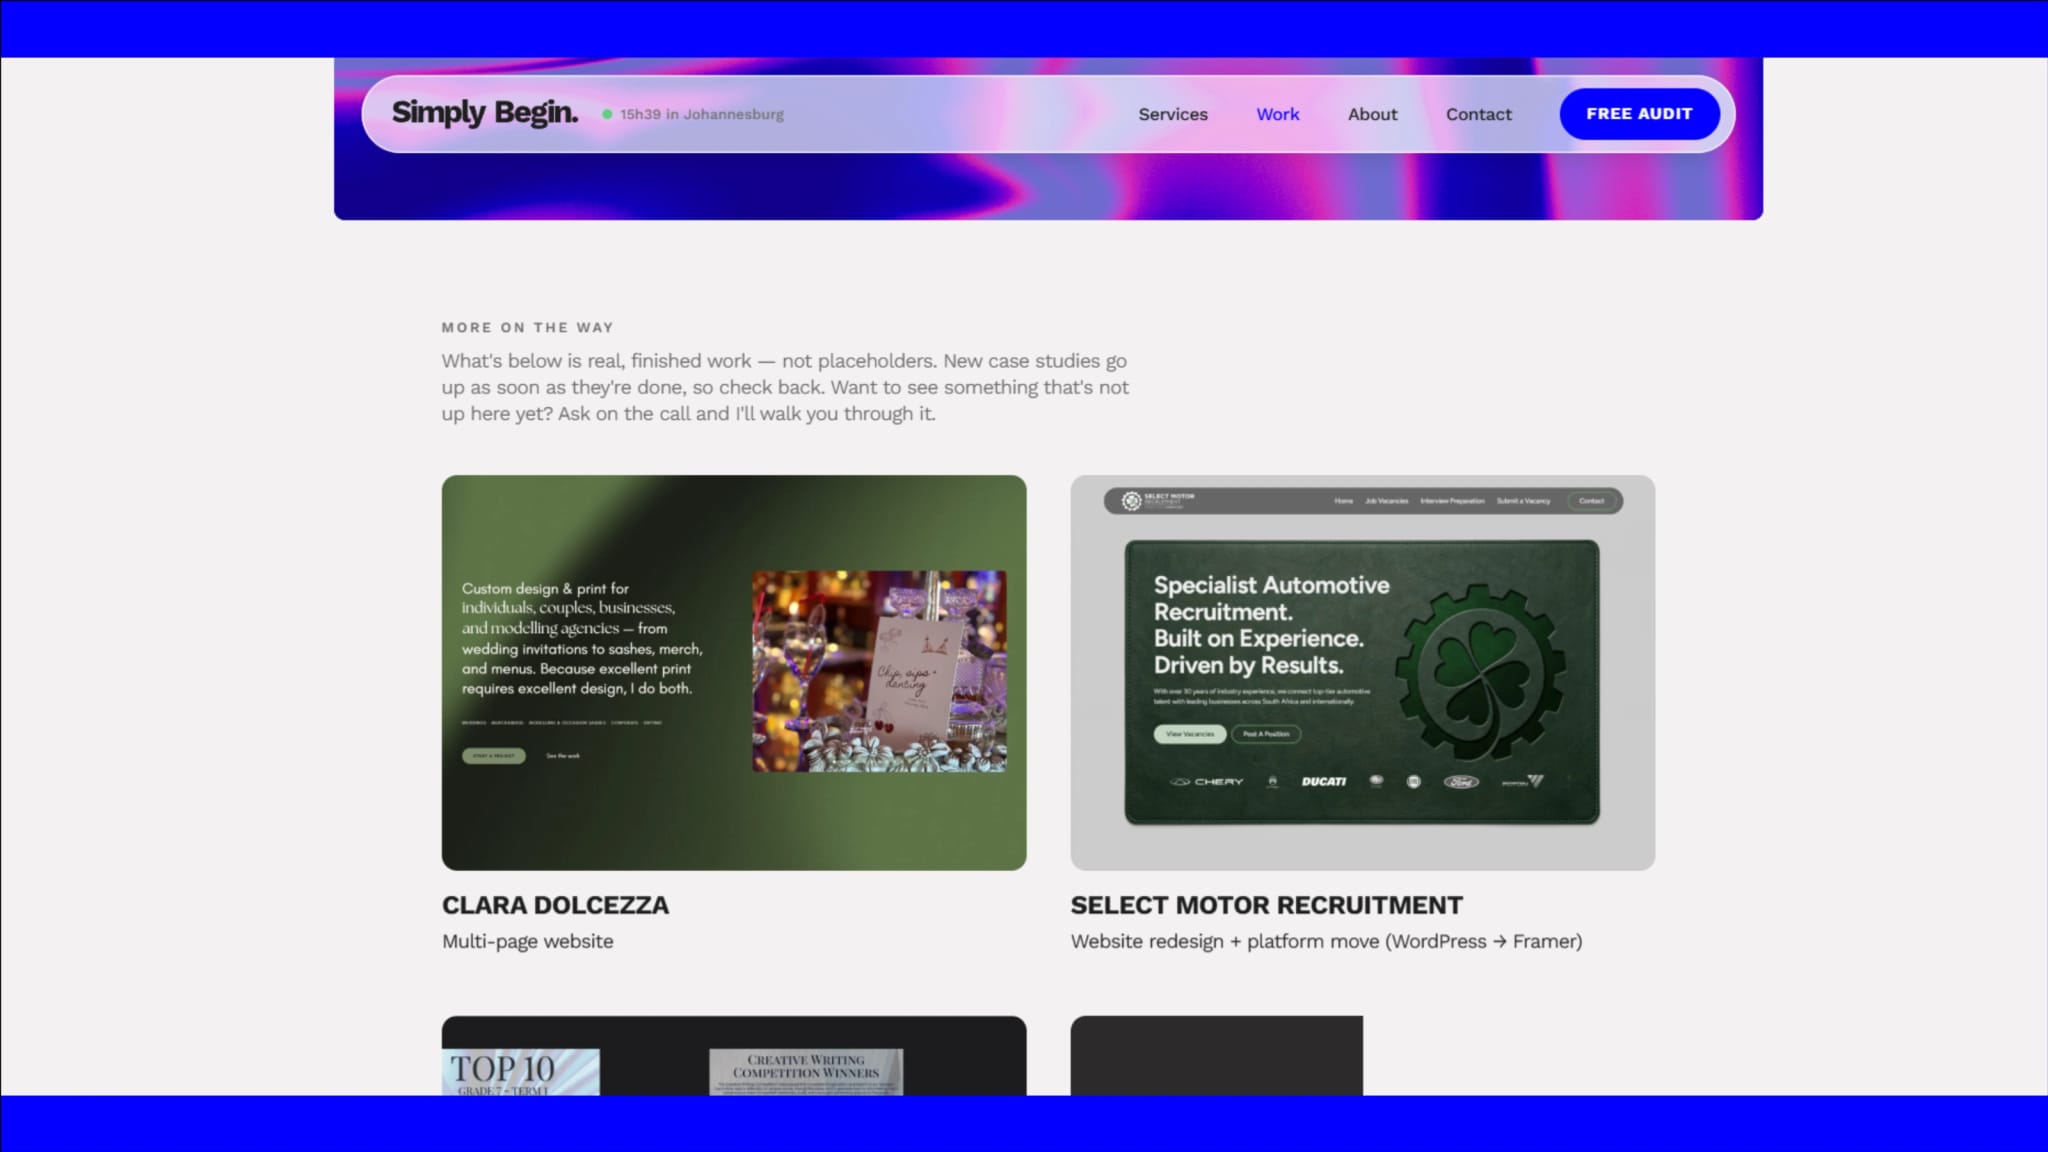
Task: Click the green pill button in Clara Dolcezza preview
Action: (x=493, y=756)
